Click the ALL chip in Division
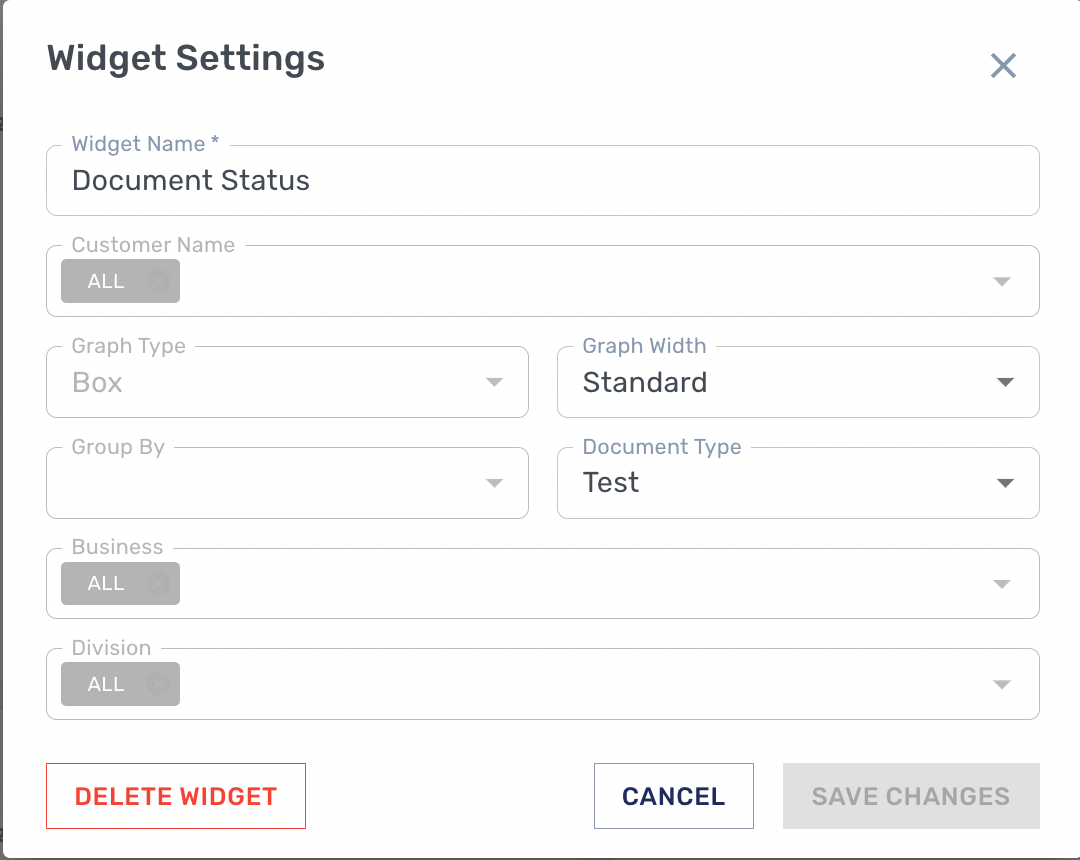The height and width of the screenshot is (860, 1080). tap(106, 685)
